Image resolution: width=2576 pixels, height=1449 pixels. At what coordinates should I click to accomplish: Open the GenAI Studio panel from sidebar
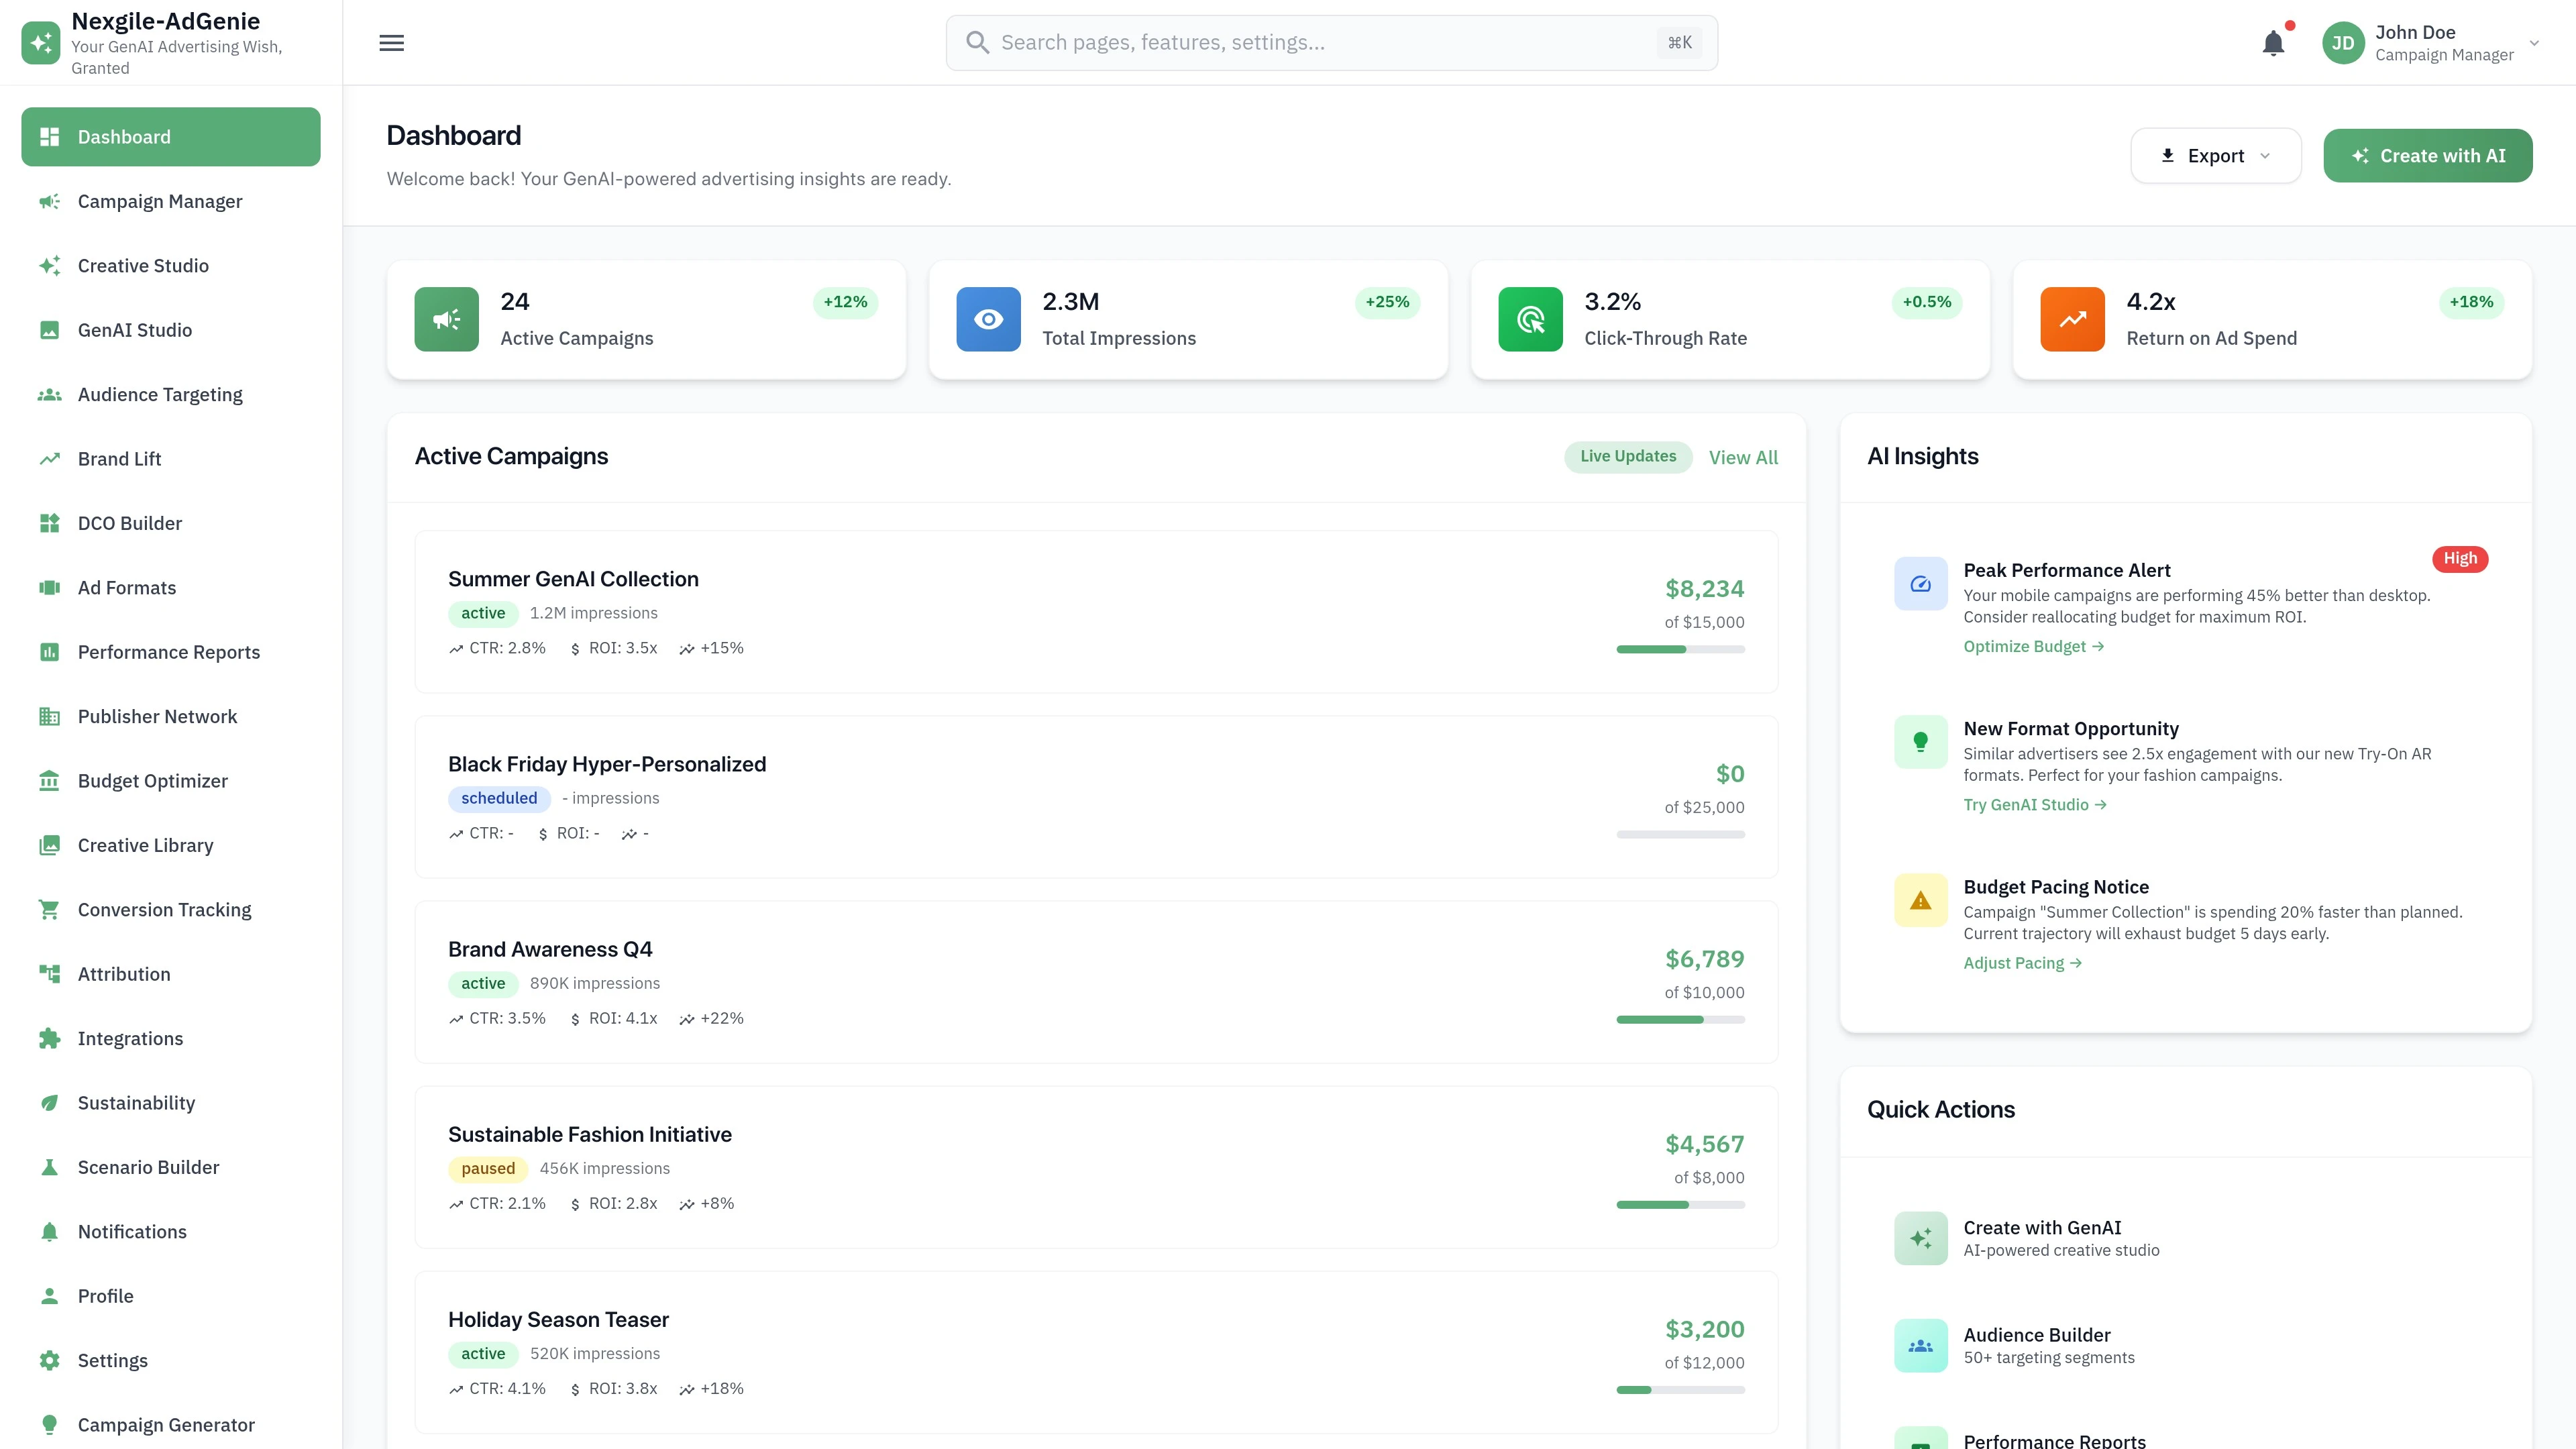coord(134,329)
